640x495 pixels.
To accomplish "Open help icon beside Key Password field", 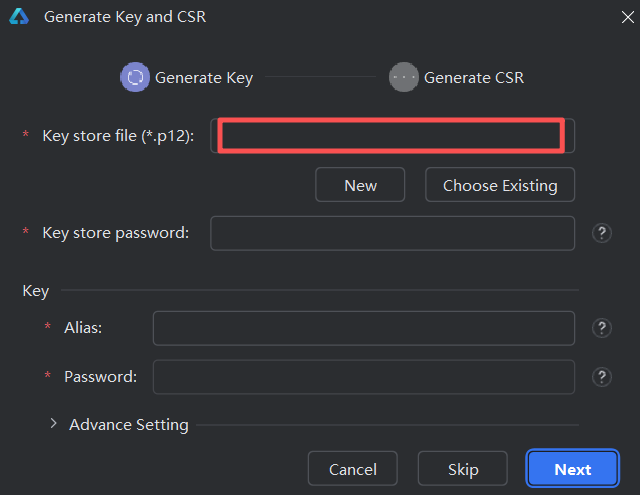I will tap(601, 377).
